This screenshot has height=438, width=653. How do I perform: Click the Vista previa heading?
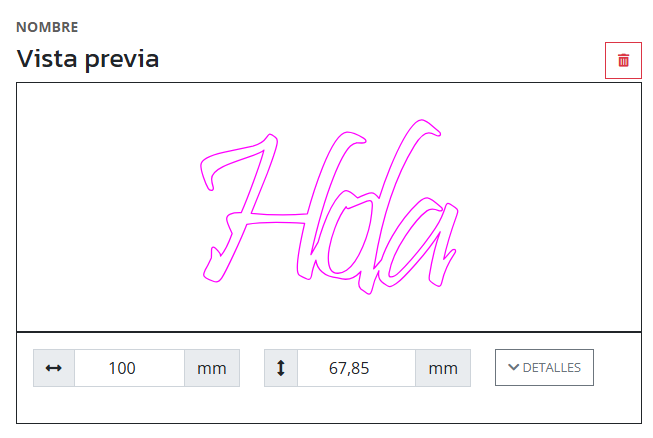[x=88, y=59]
